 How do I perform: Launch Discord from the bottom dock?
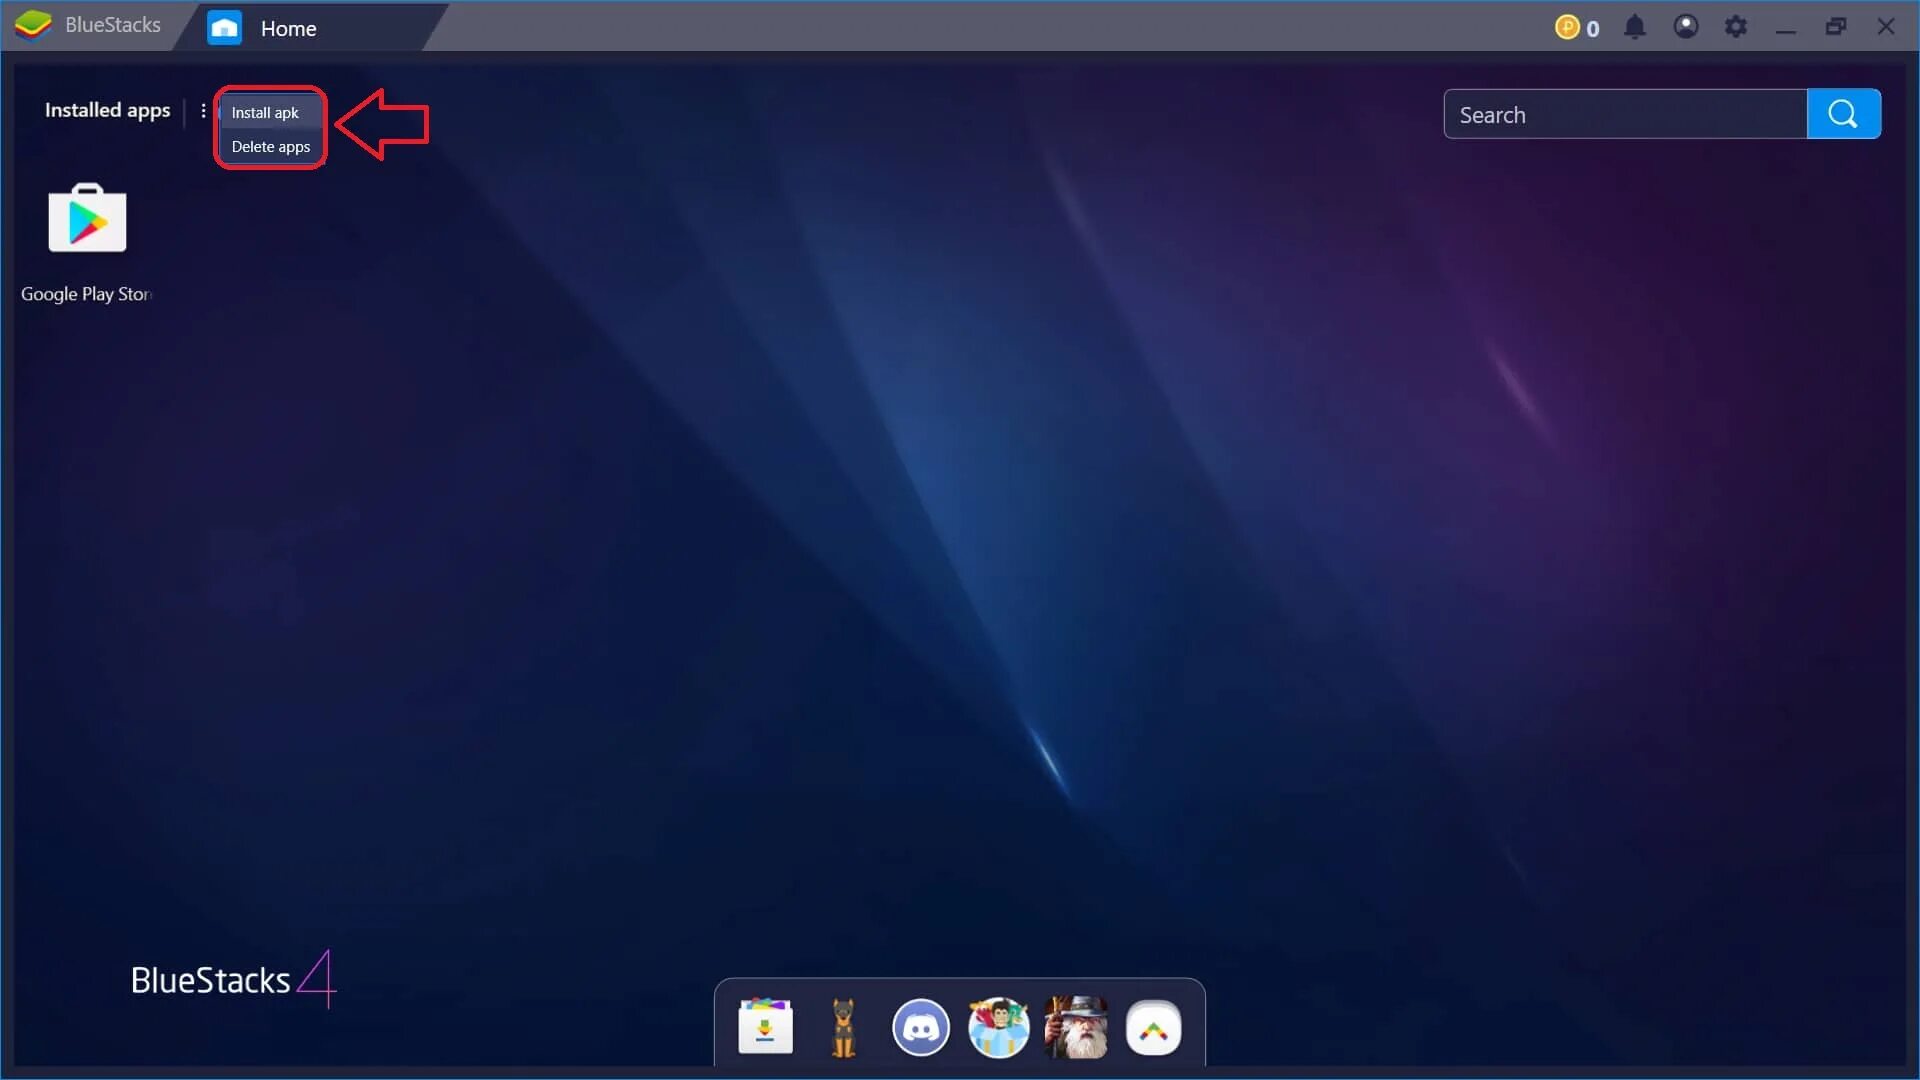[x=920, y=1027]
